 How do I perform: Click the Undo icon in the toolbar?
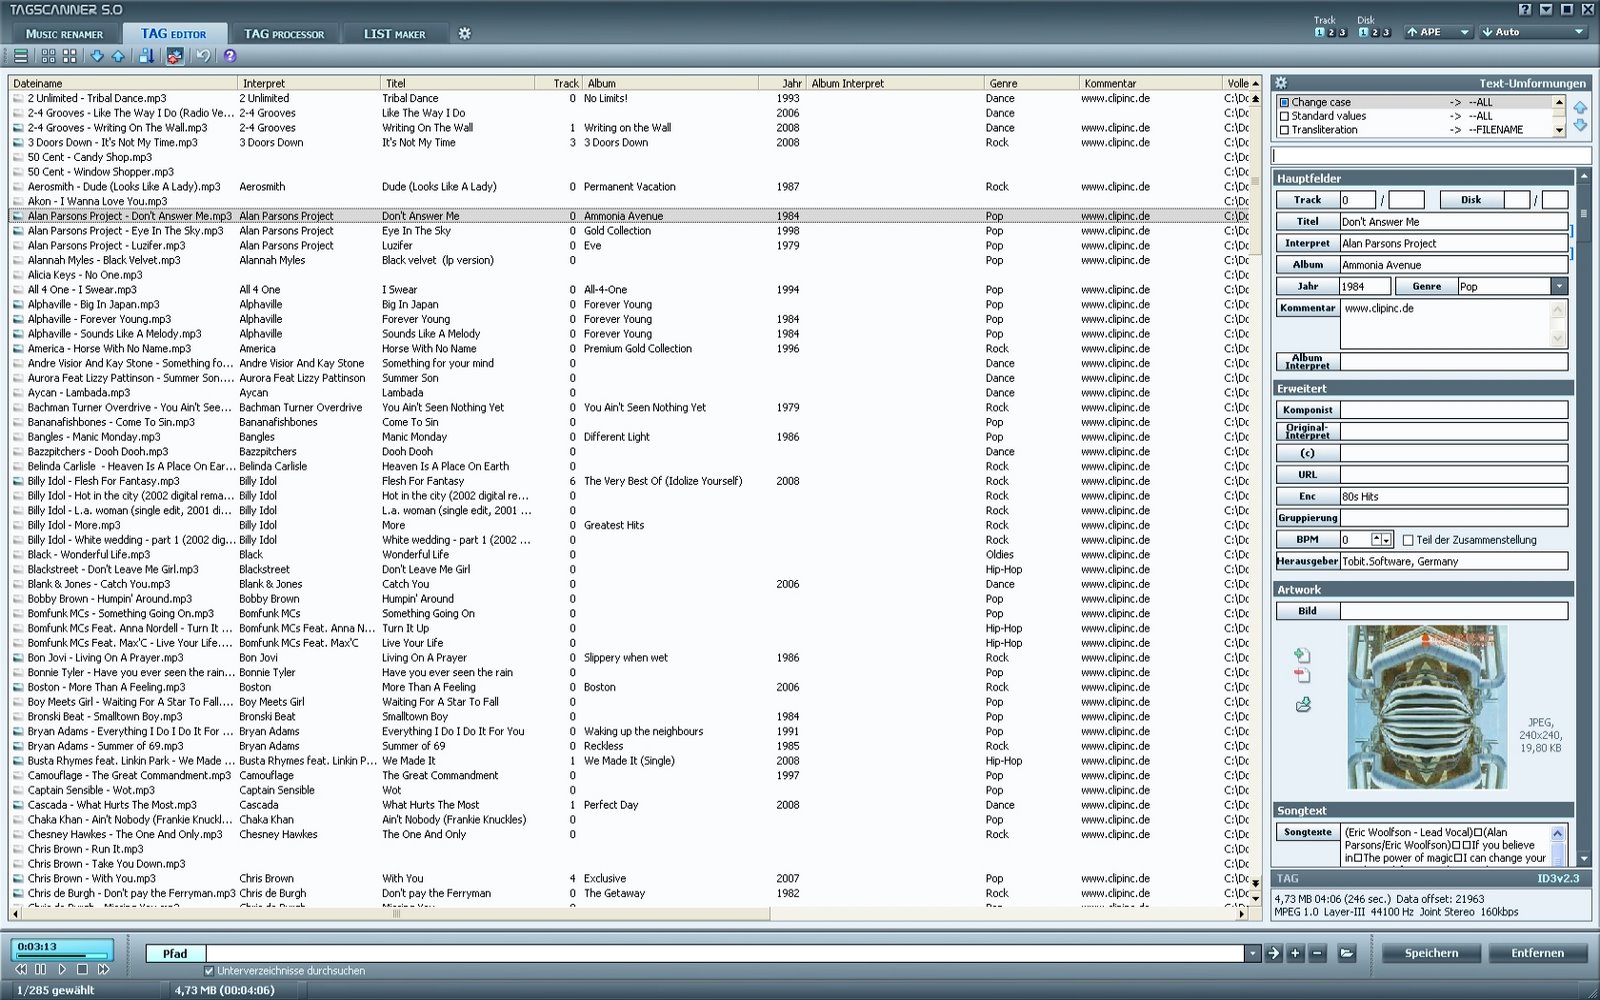tap(203, 56)
